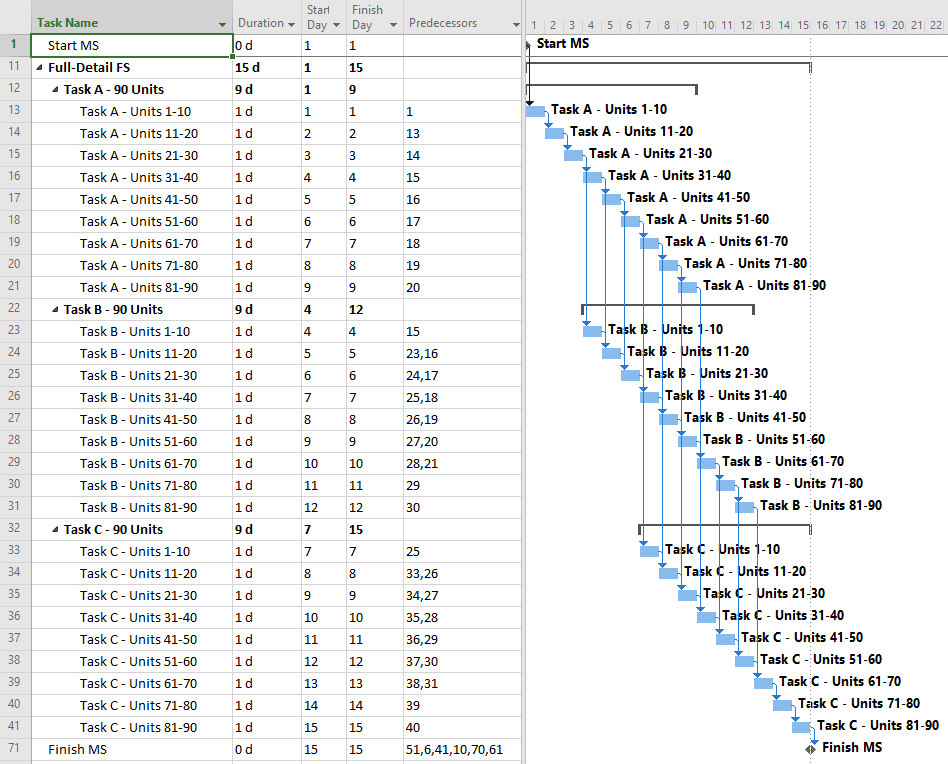Click the Start MS milestone diamond
This screenshot has width=948, height=764.
pos(528,43)
